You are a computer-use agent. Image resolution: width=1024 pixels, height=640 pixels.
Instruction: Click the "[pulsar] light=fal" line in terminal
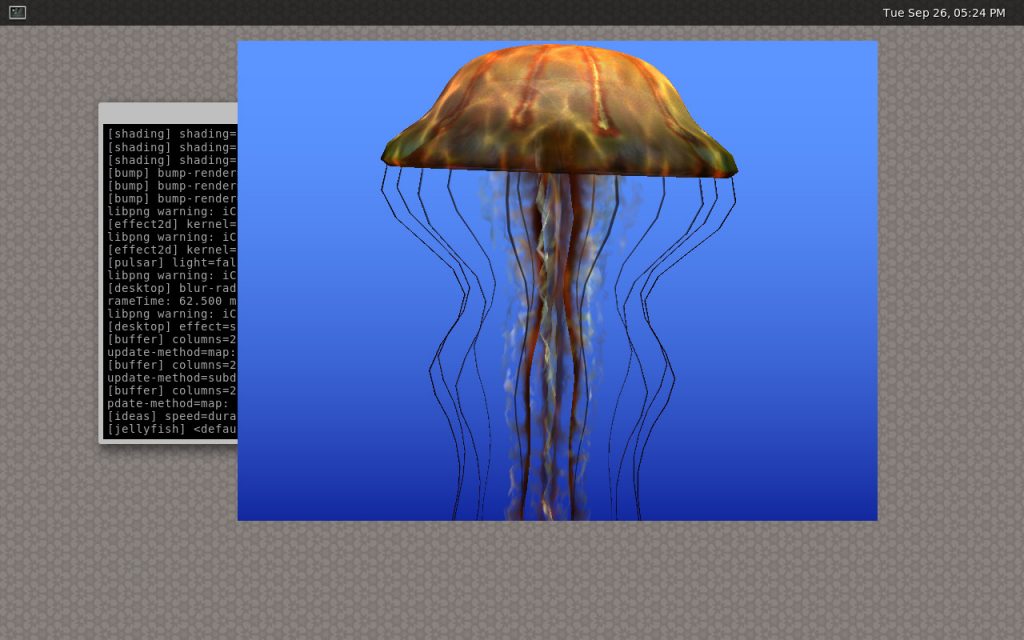click(x=172, y=263)
